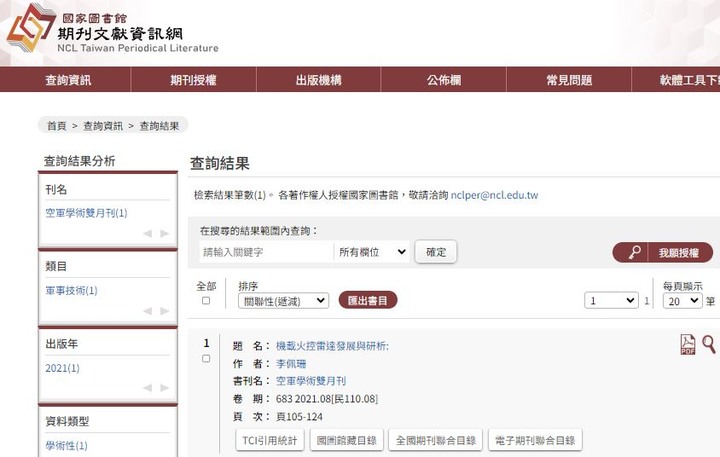Open the 出版機構 menu
Screen dimensions: 720x457
coord(319,80)
